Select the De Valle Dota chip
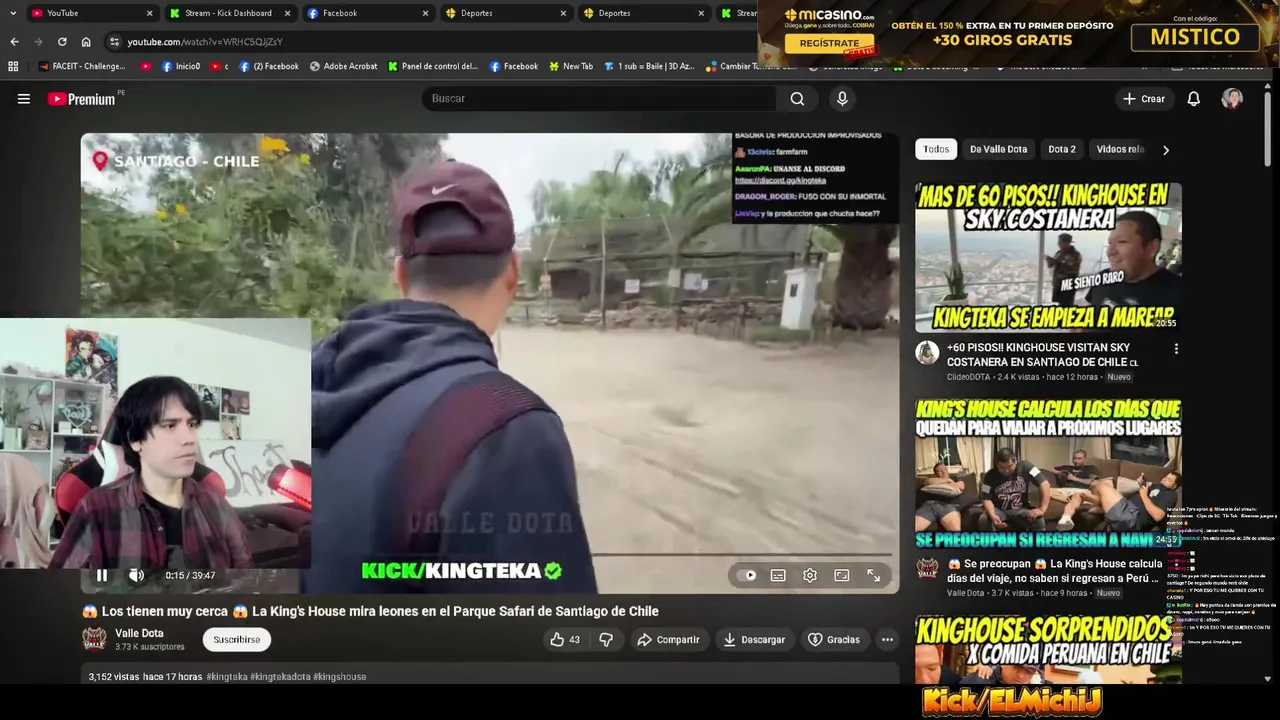Viewport: 1280px width, 720px height. [998, 149]
